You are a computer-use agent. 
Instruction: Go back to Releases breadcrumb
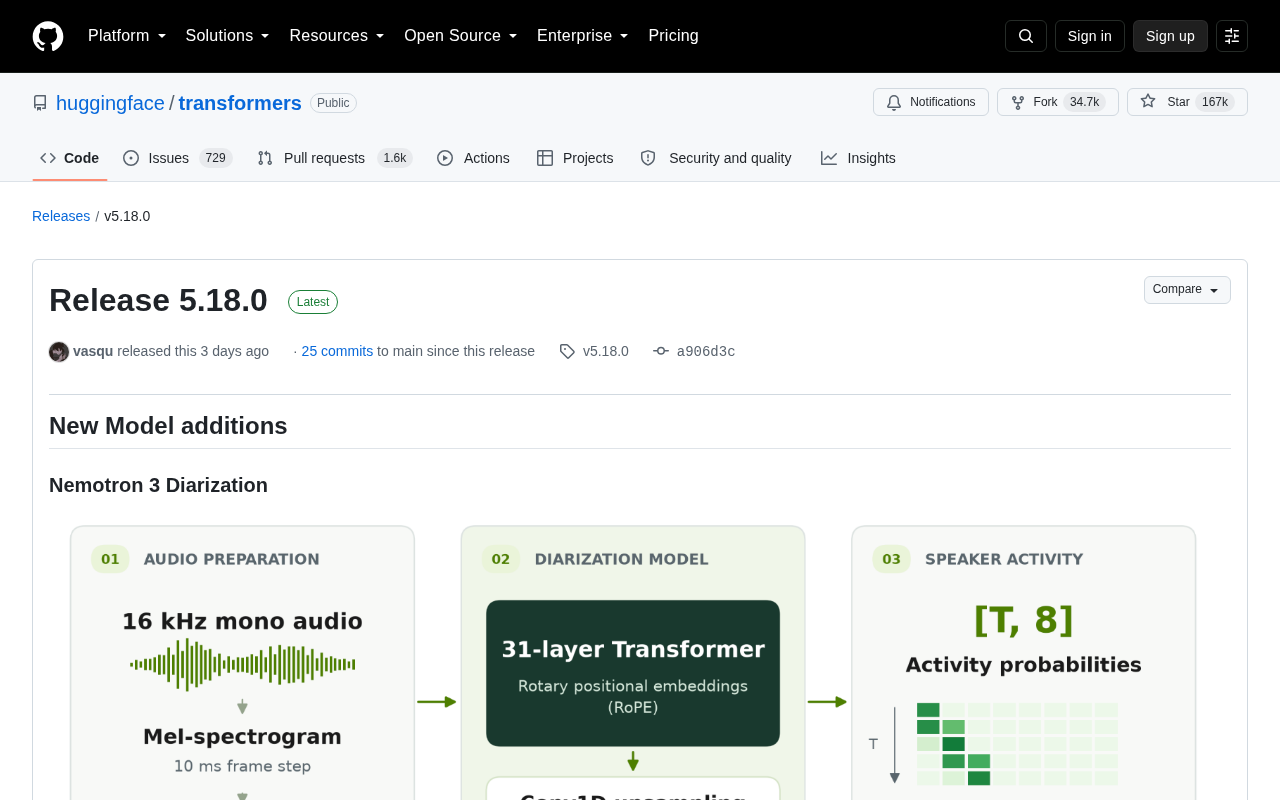(61, 216)
